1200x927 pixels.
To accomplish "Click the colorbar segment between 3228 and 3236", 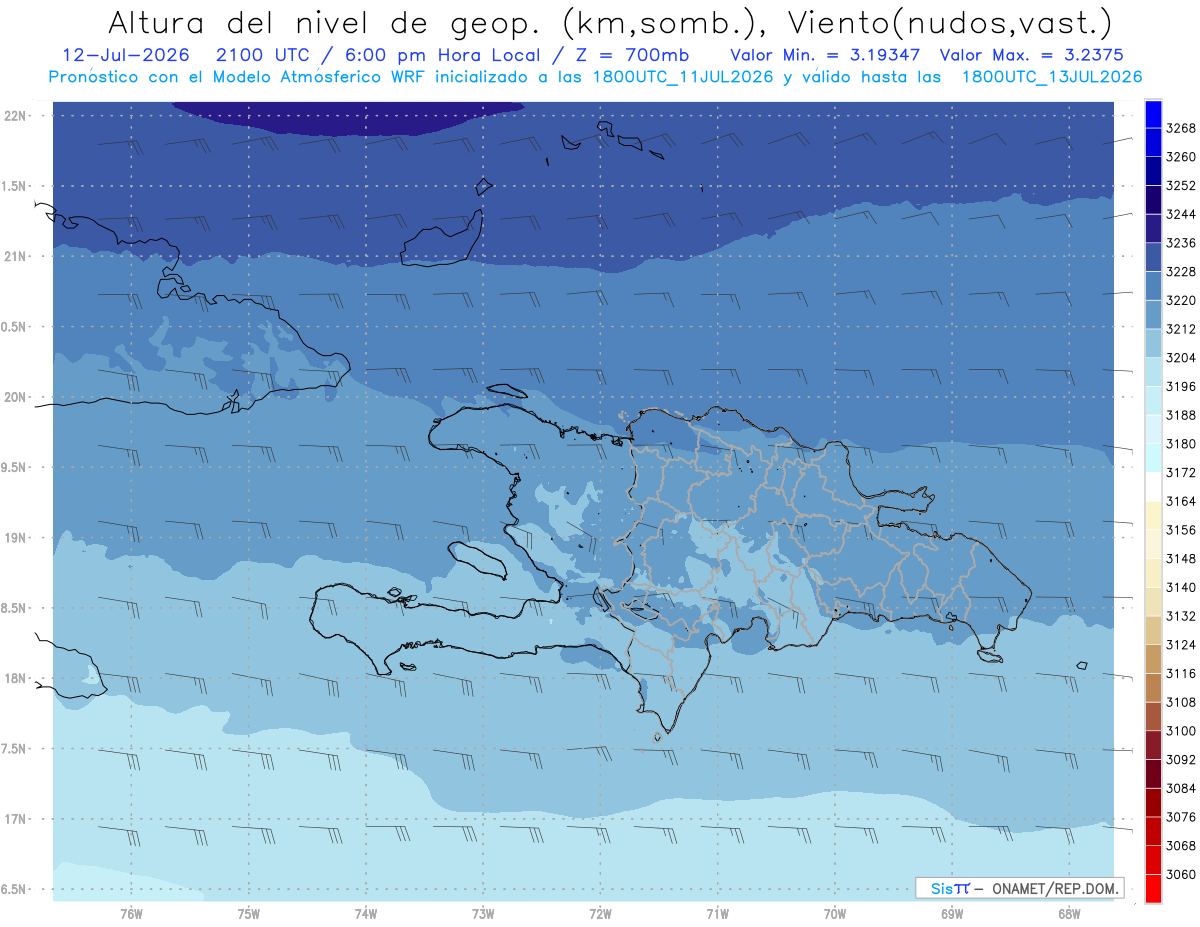I will tap(1153, 257).
